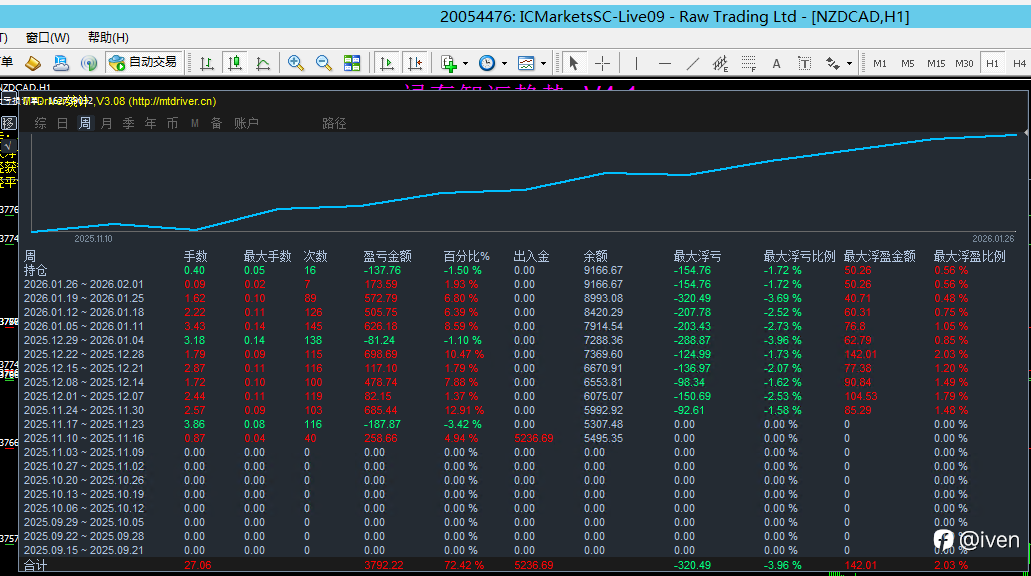Click the 2026.01.19 ~ 2026.01.25 week row
The image size is (1031, 576).
(84, 298)
